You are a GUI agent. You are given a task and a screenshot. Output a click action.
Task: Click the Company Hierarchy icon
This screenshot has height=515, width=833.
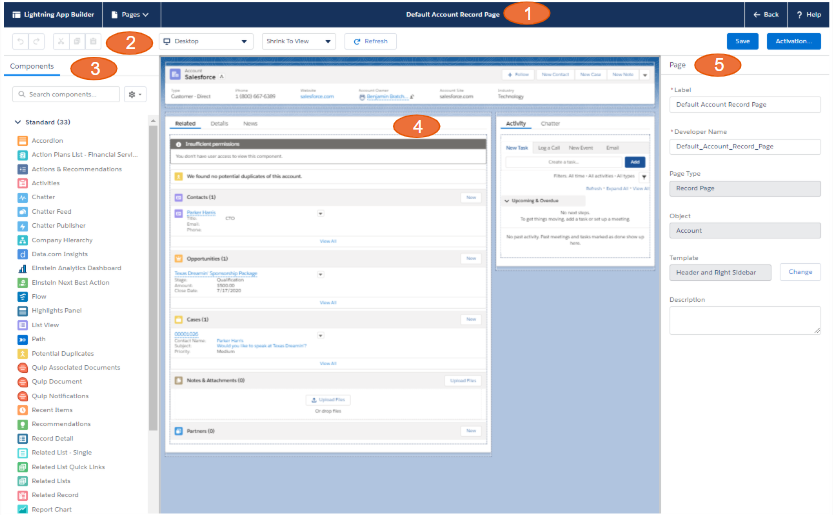pyautogui.click(x=22, y=240)
